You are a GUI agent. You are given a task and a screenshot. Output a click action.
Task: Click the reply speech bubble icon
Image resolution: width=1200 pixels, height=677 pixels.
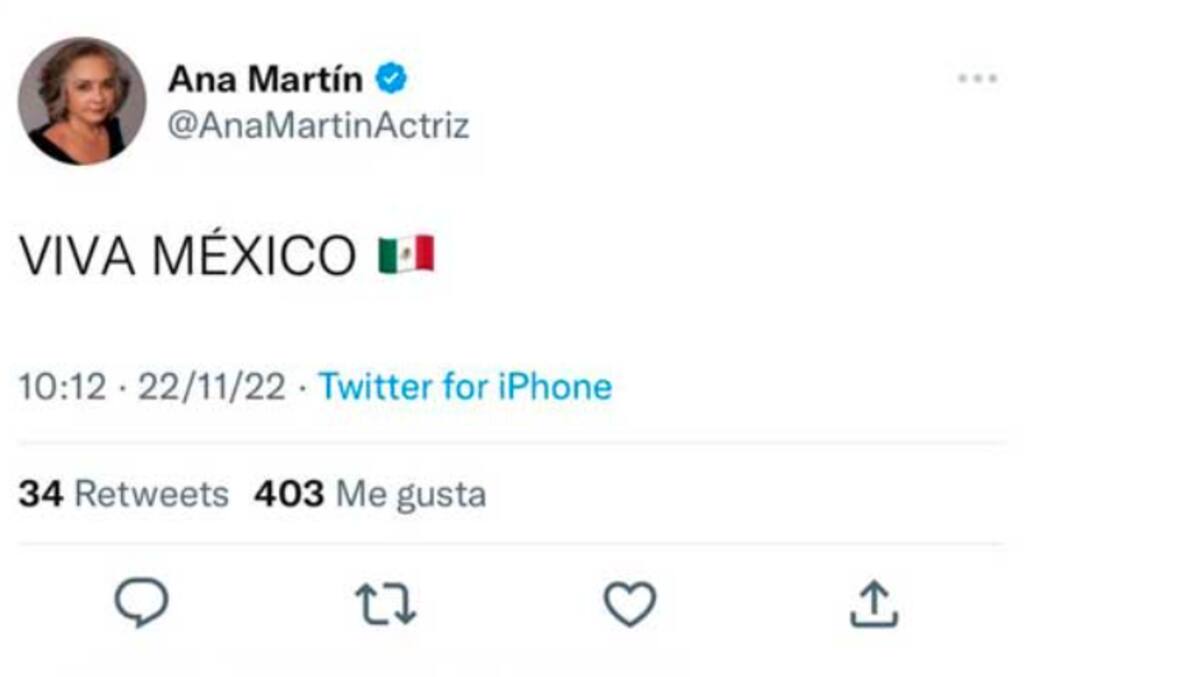[141, 604]
